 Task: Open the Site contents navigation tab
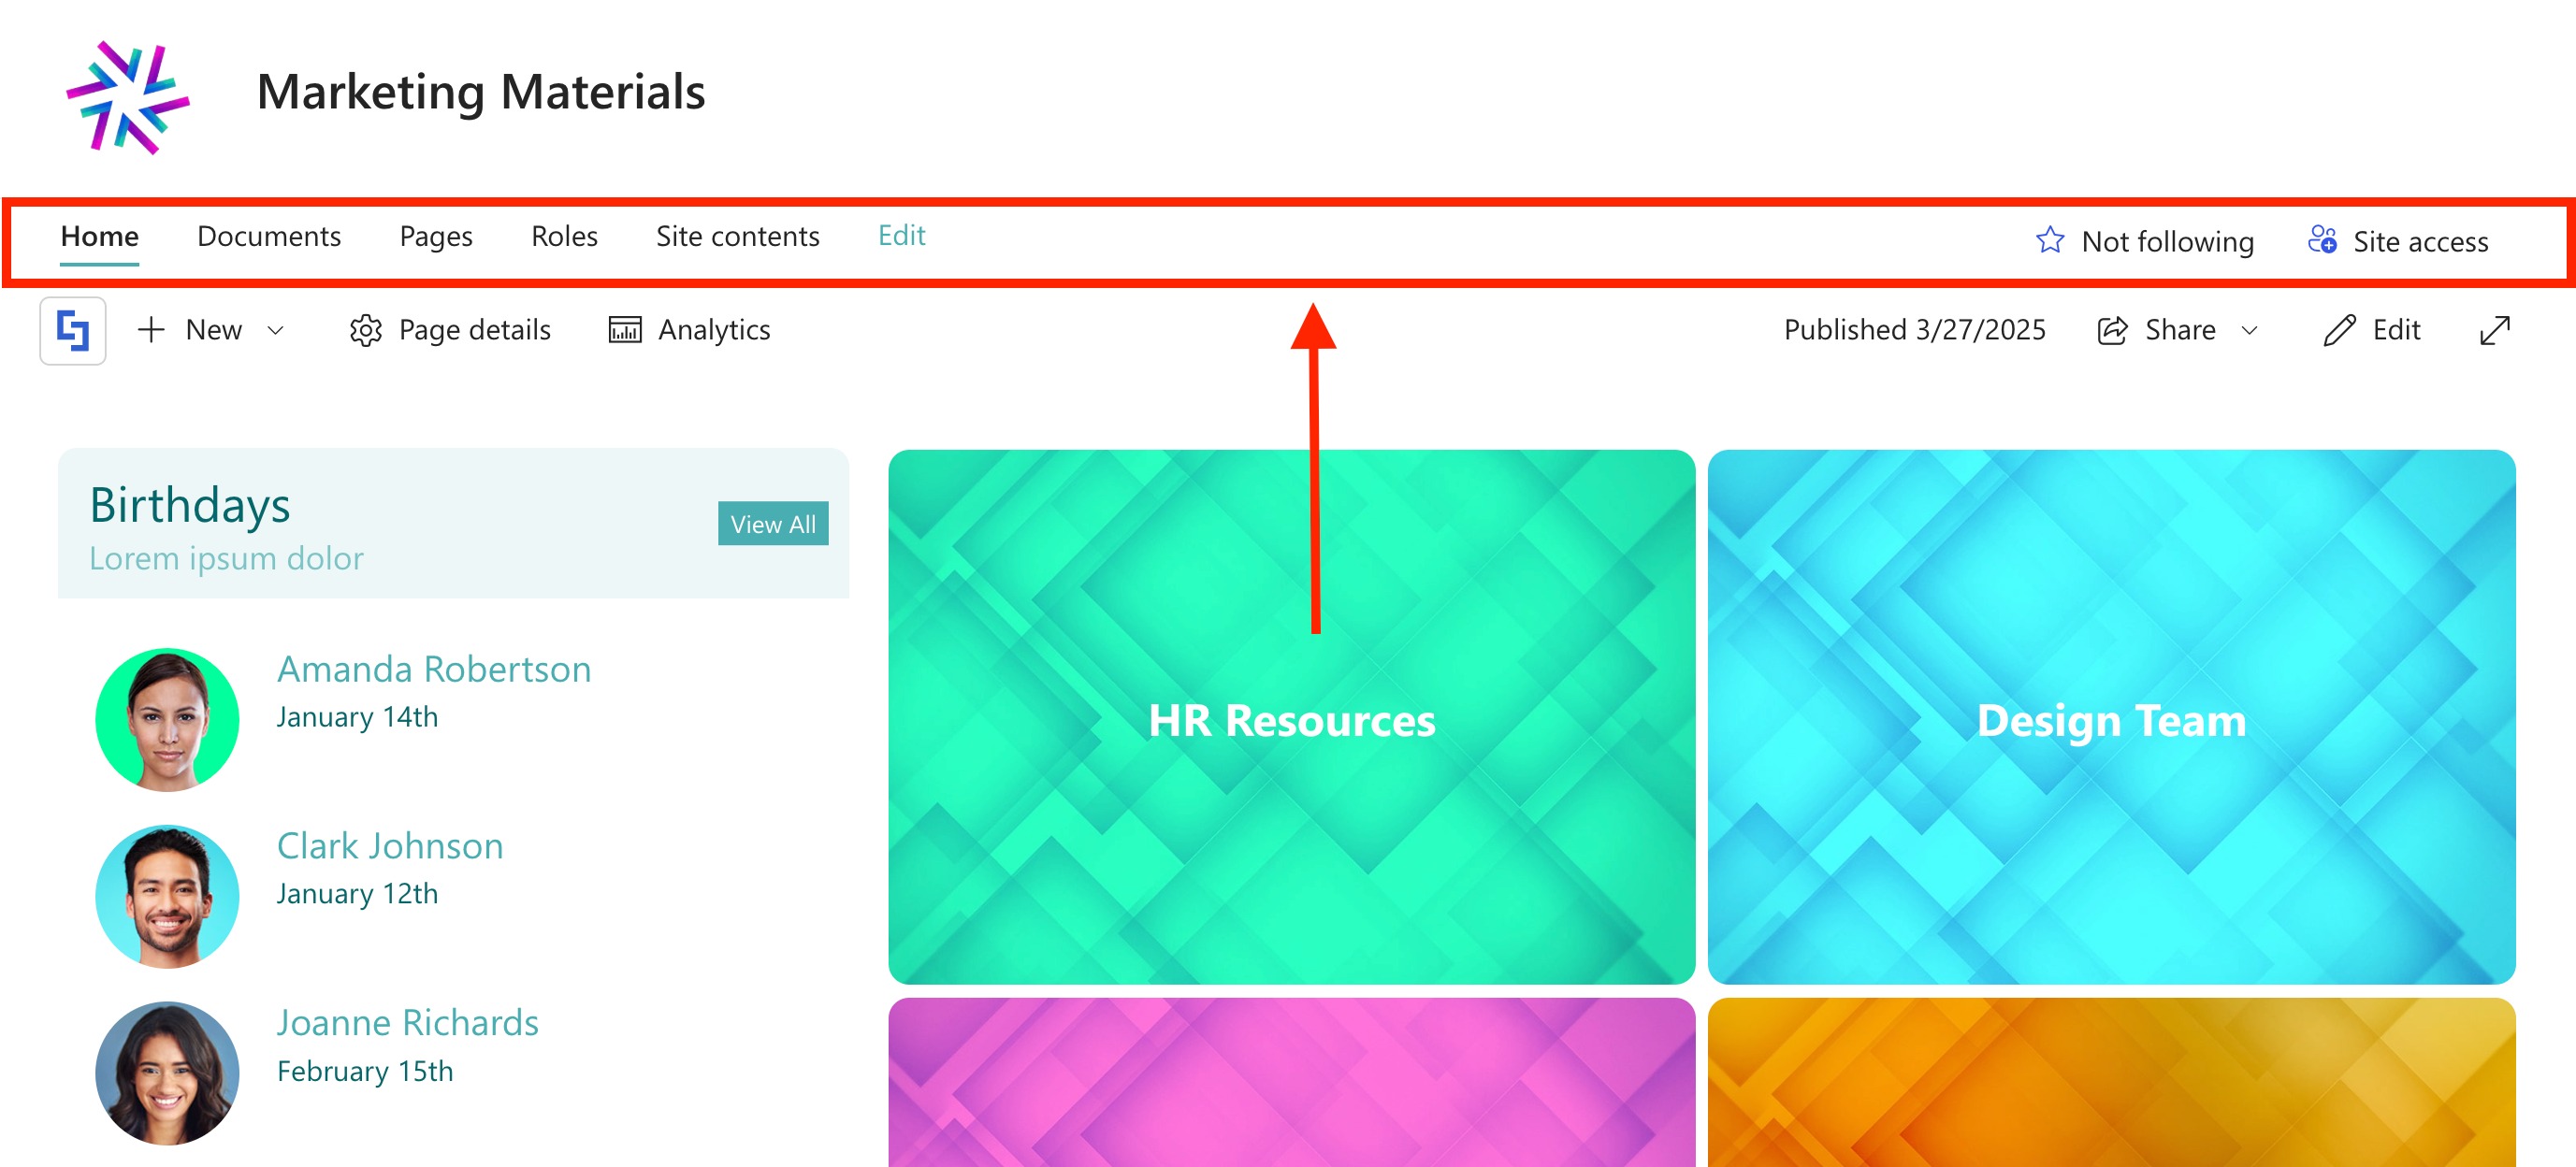click(737, 236)
